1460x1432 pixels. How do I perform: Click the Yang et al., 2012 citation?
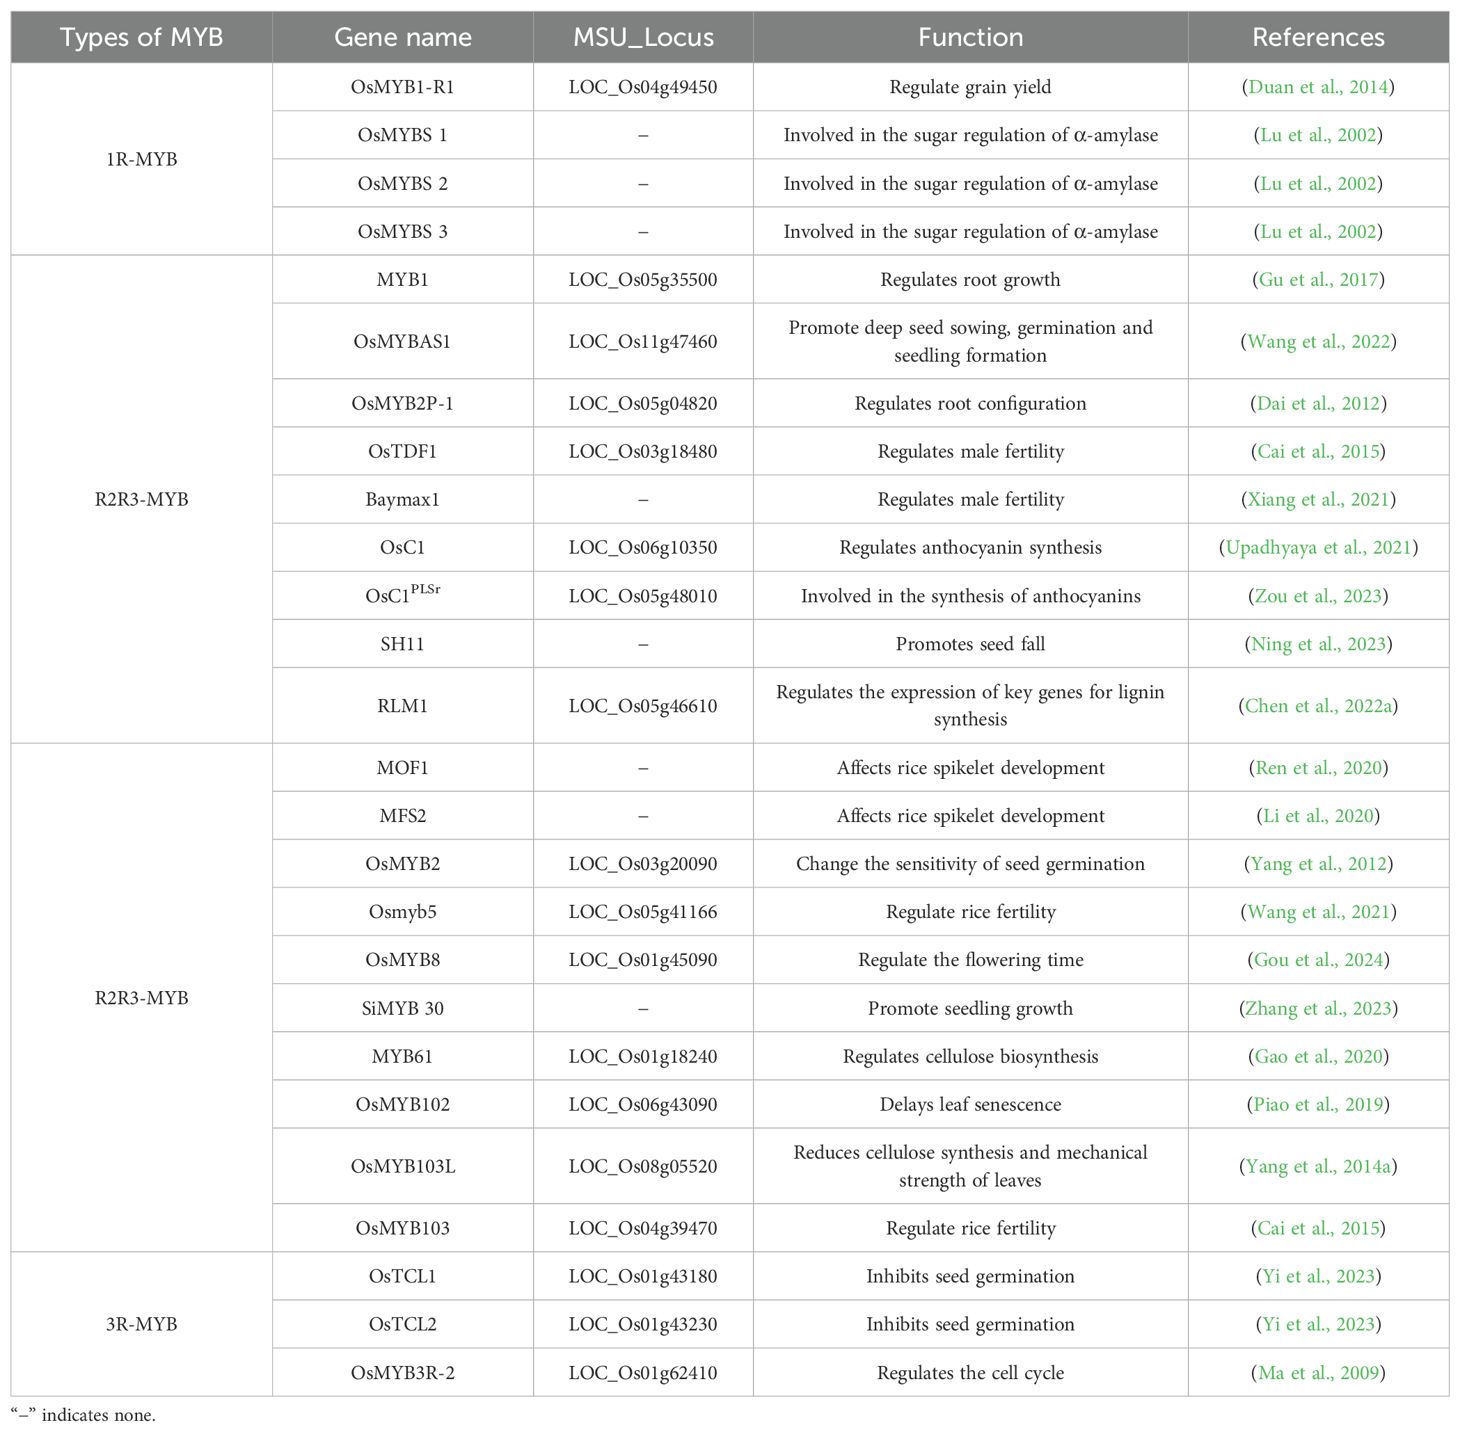point(1318,864)
